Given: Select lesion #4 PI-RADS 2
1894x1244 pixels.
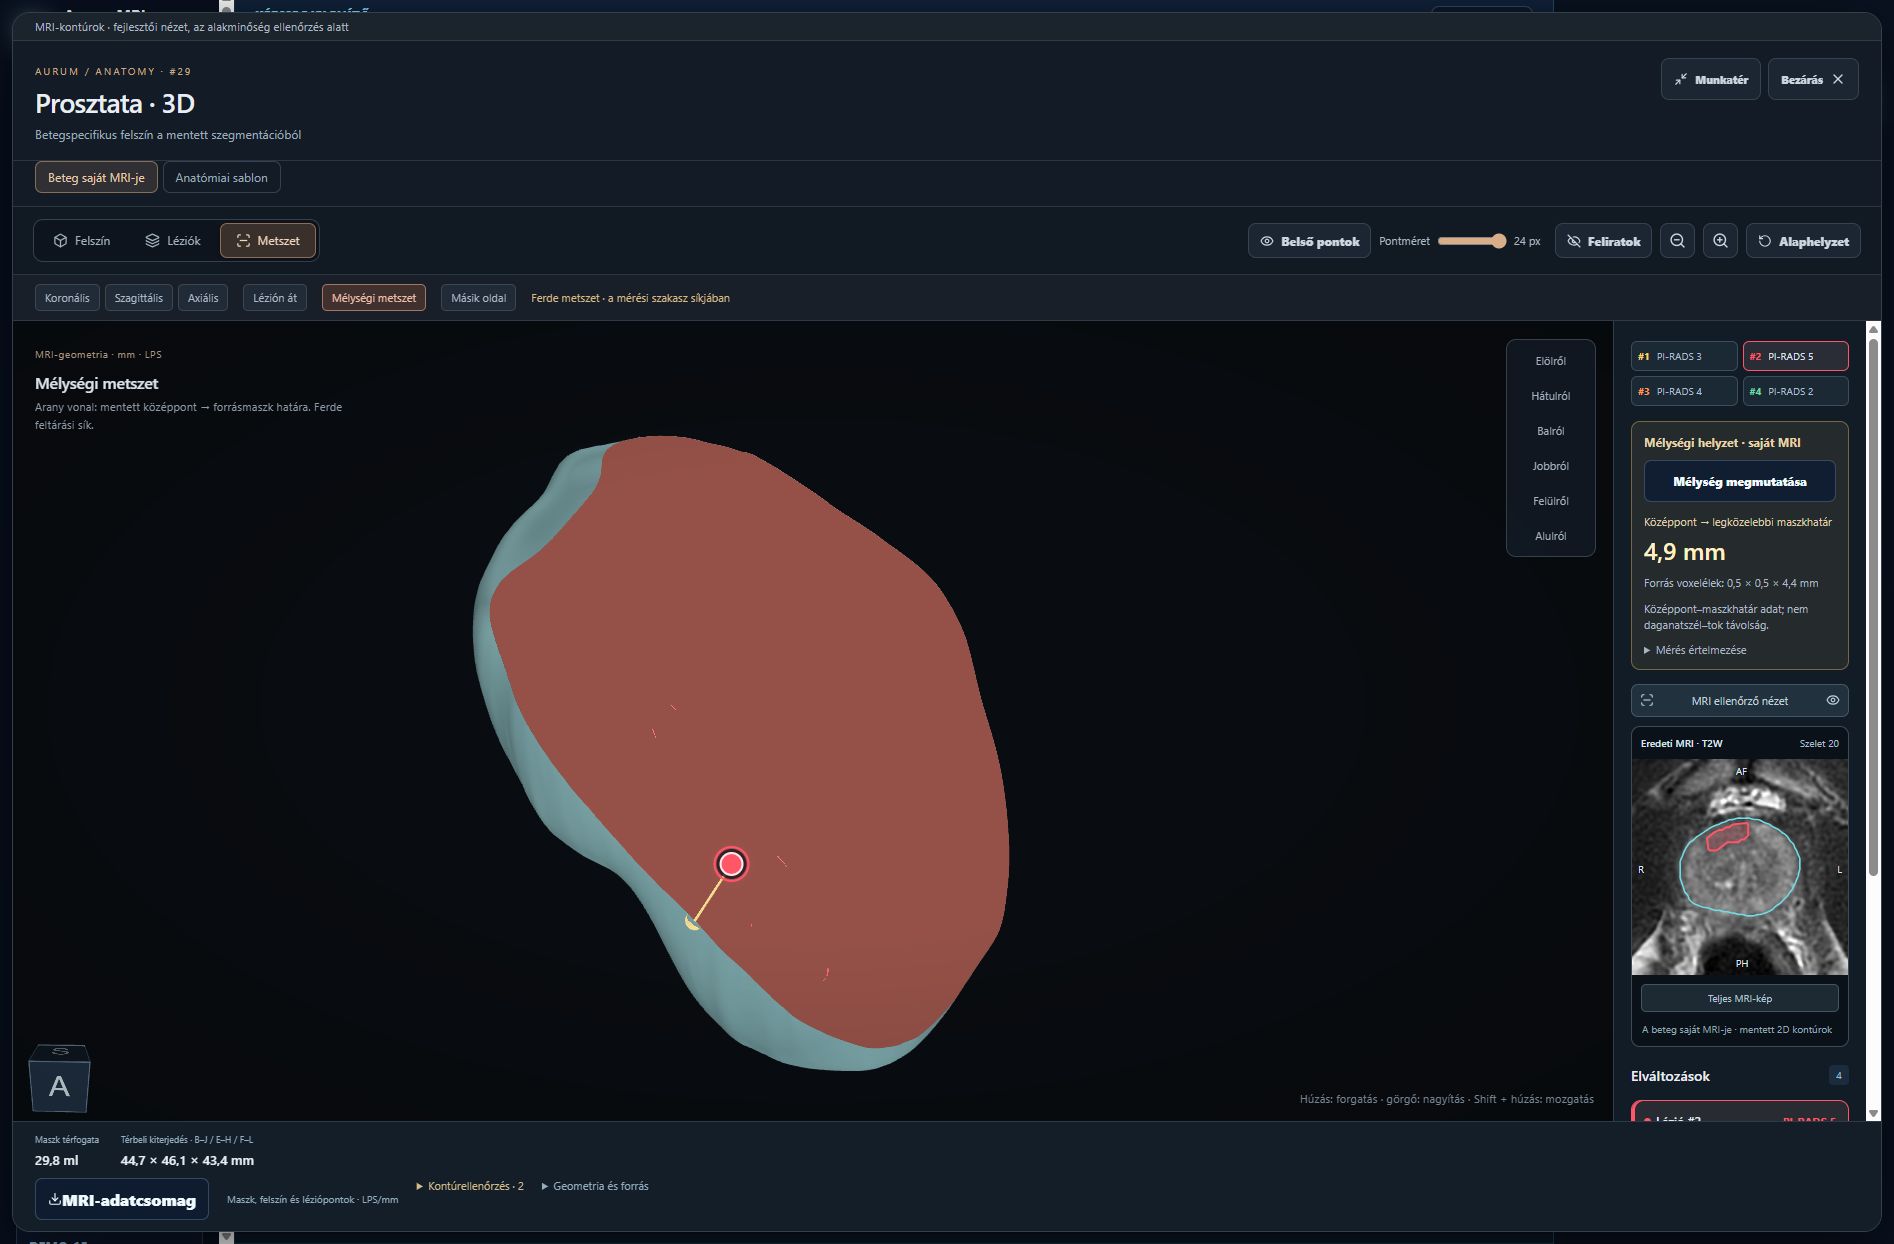Looking at the screenshot, I should (1795, 391).
